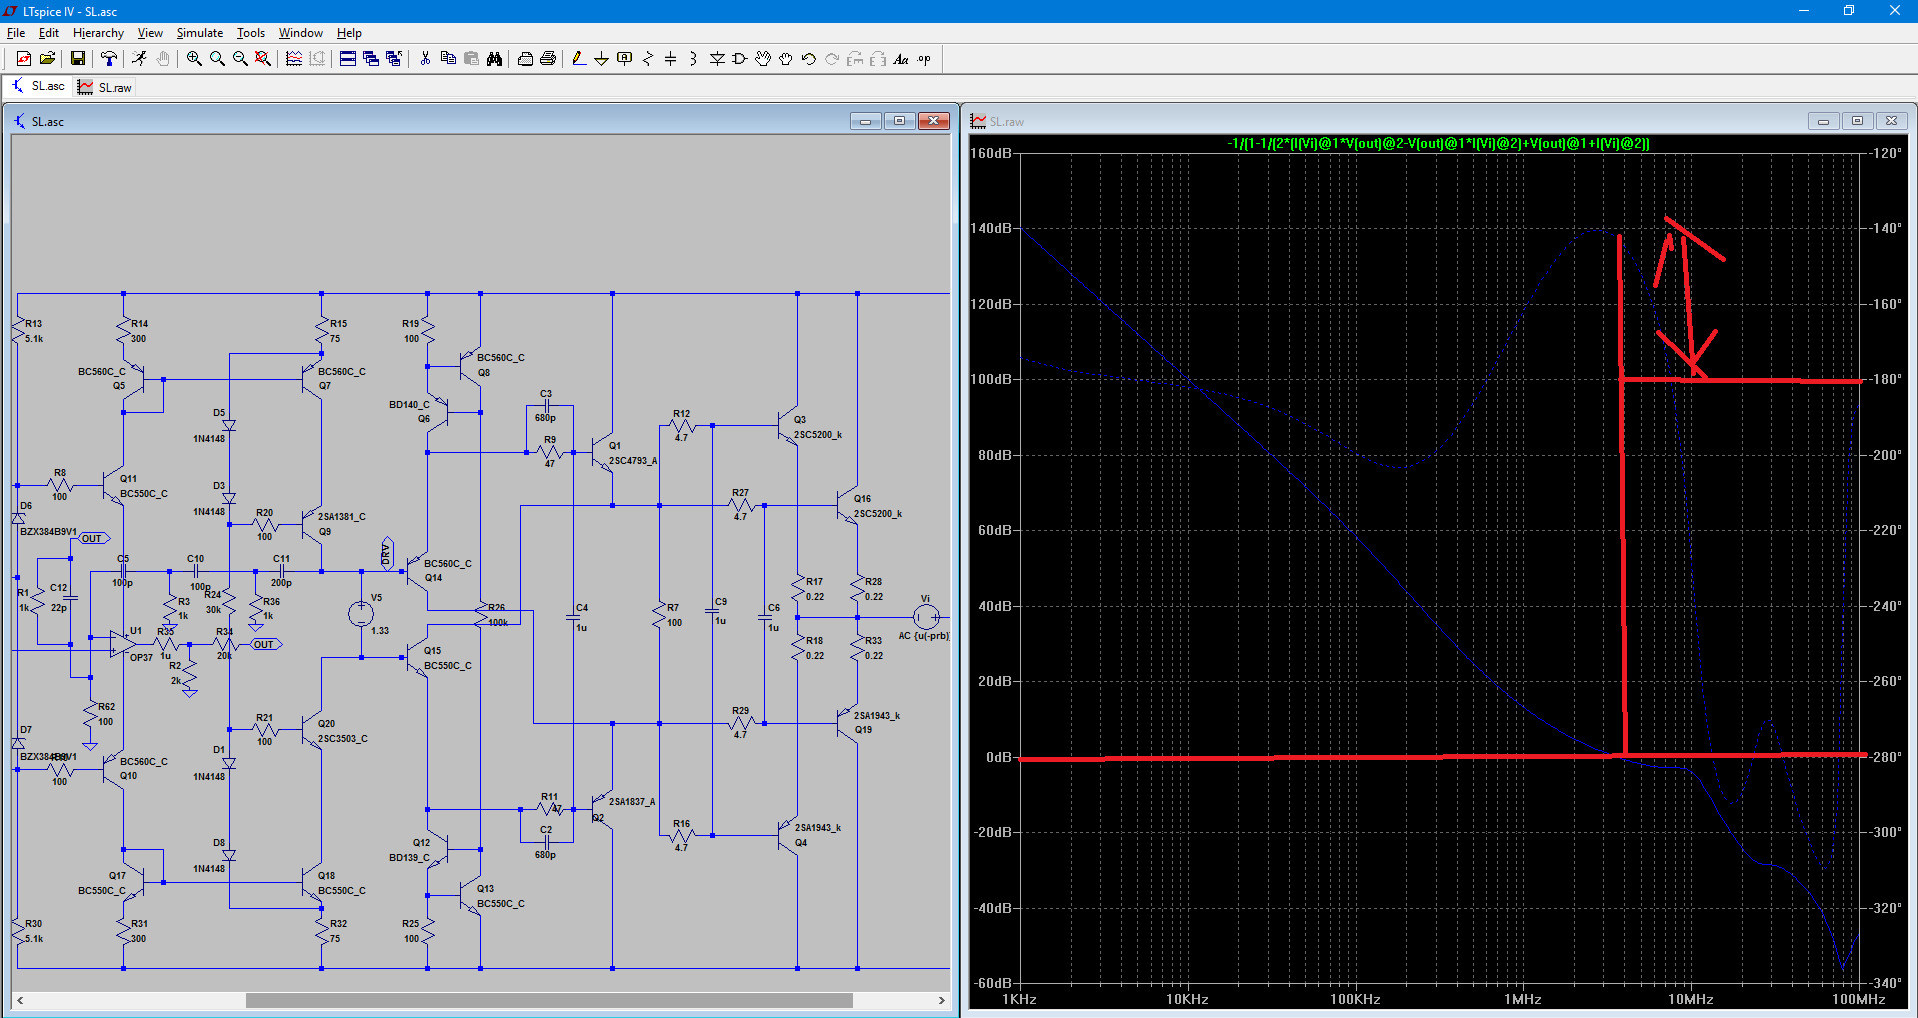Open the Simulate menu
Screen dimensions: 1918x1018
point(199,33)
